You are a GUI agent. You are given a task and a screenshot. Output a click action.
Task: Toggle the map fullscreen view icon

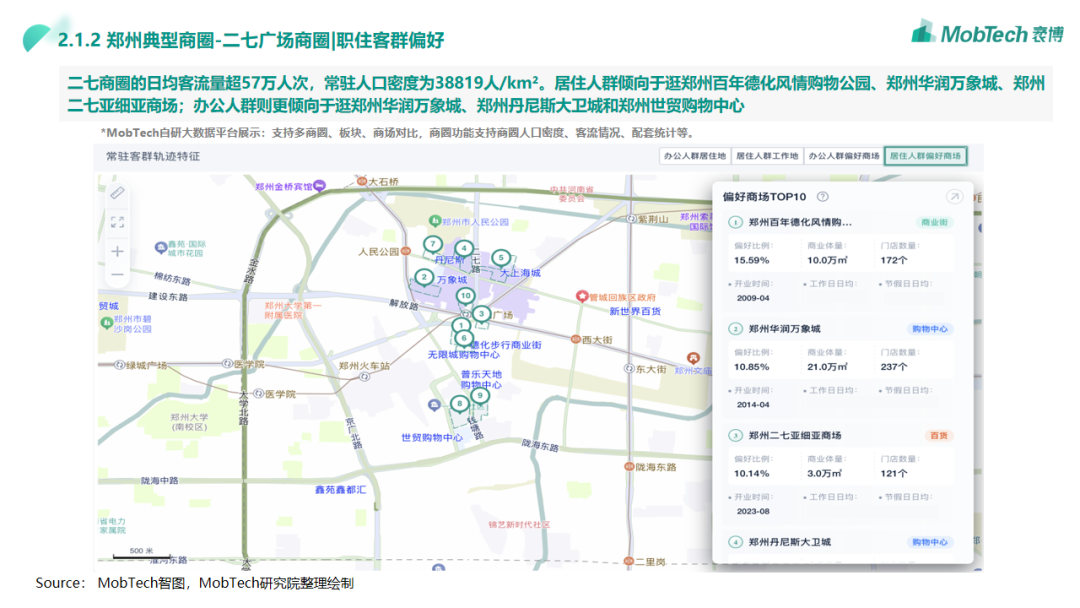pos(117,222)
